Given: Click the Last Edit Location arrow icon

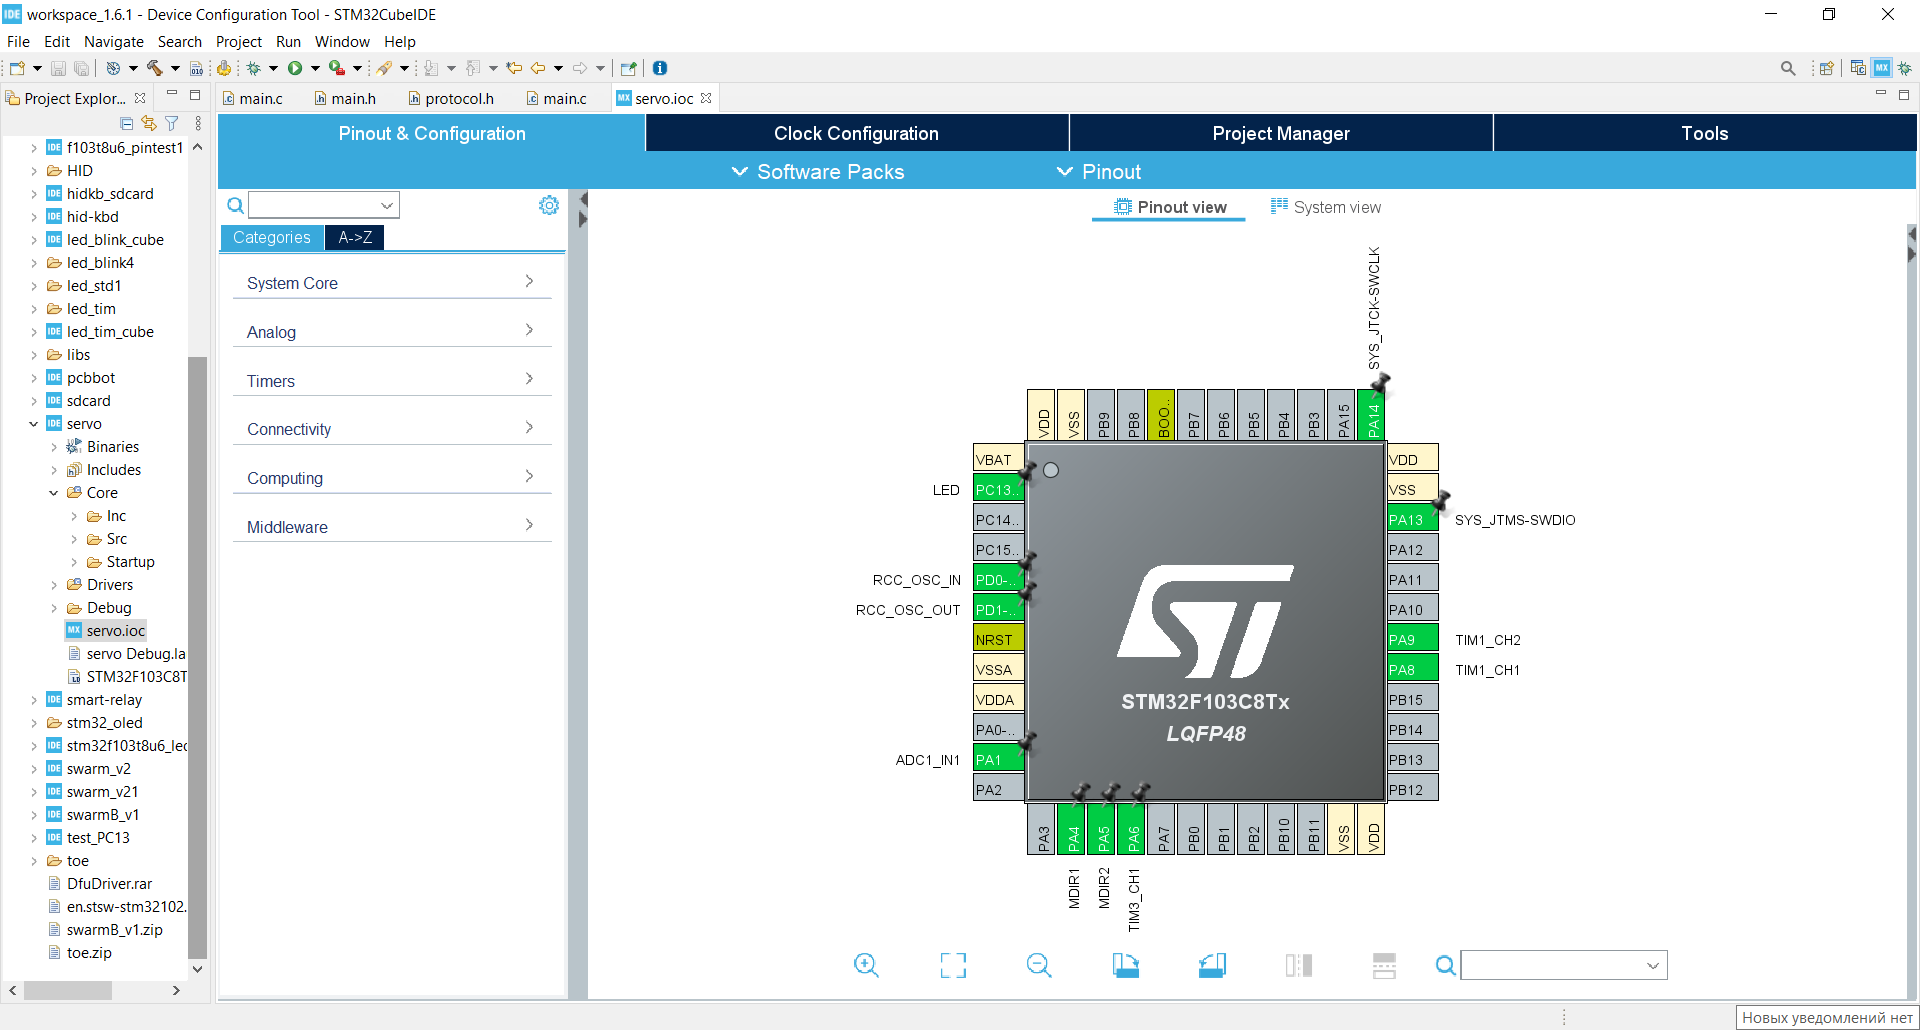Looking at the screenshot, I should [x=514, y=68].
